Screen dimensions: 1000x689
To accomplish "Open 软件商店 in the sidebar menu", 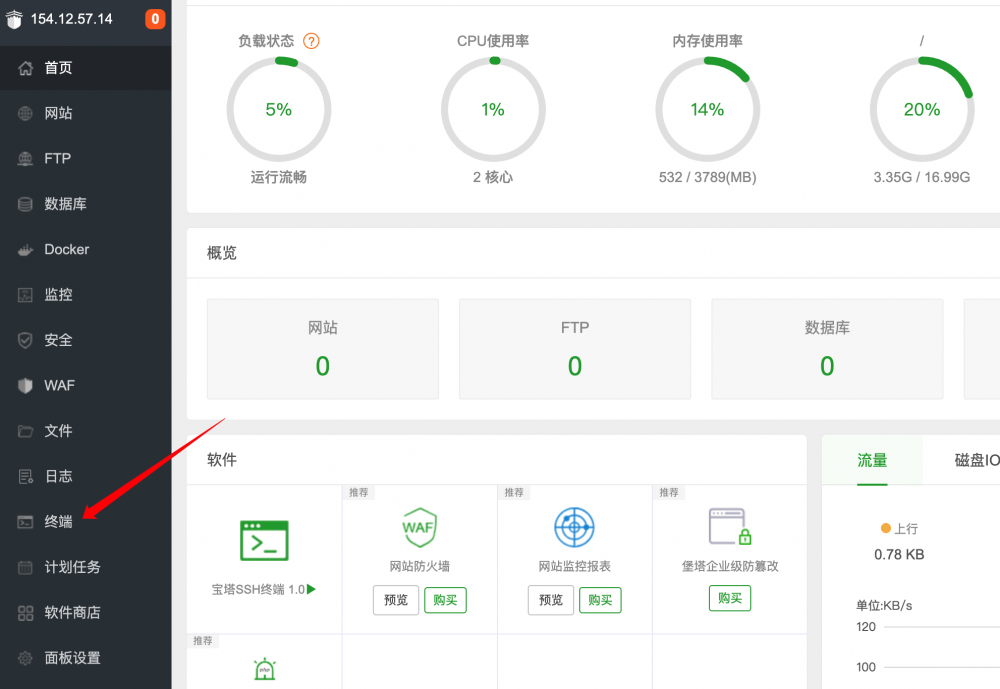I will (x=72, y=612).
